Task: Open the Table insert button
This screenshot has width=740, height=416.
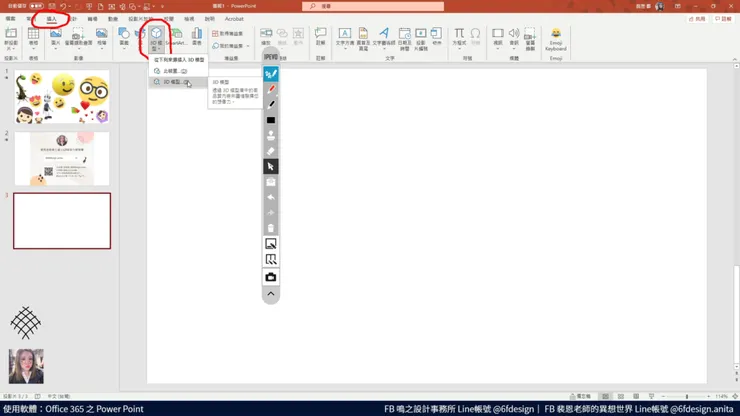Action: tap(33, 39)
